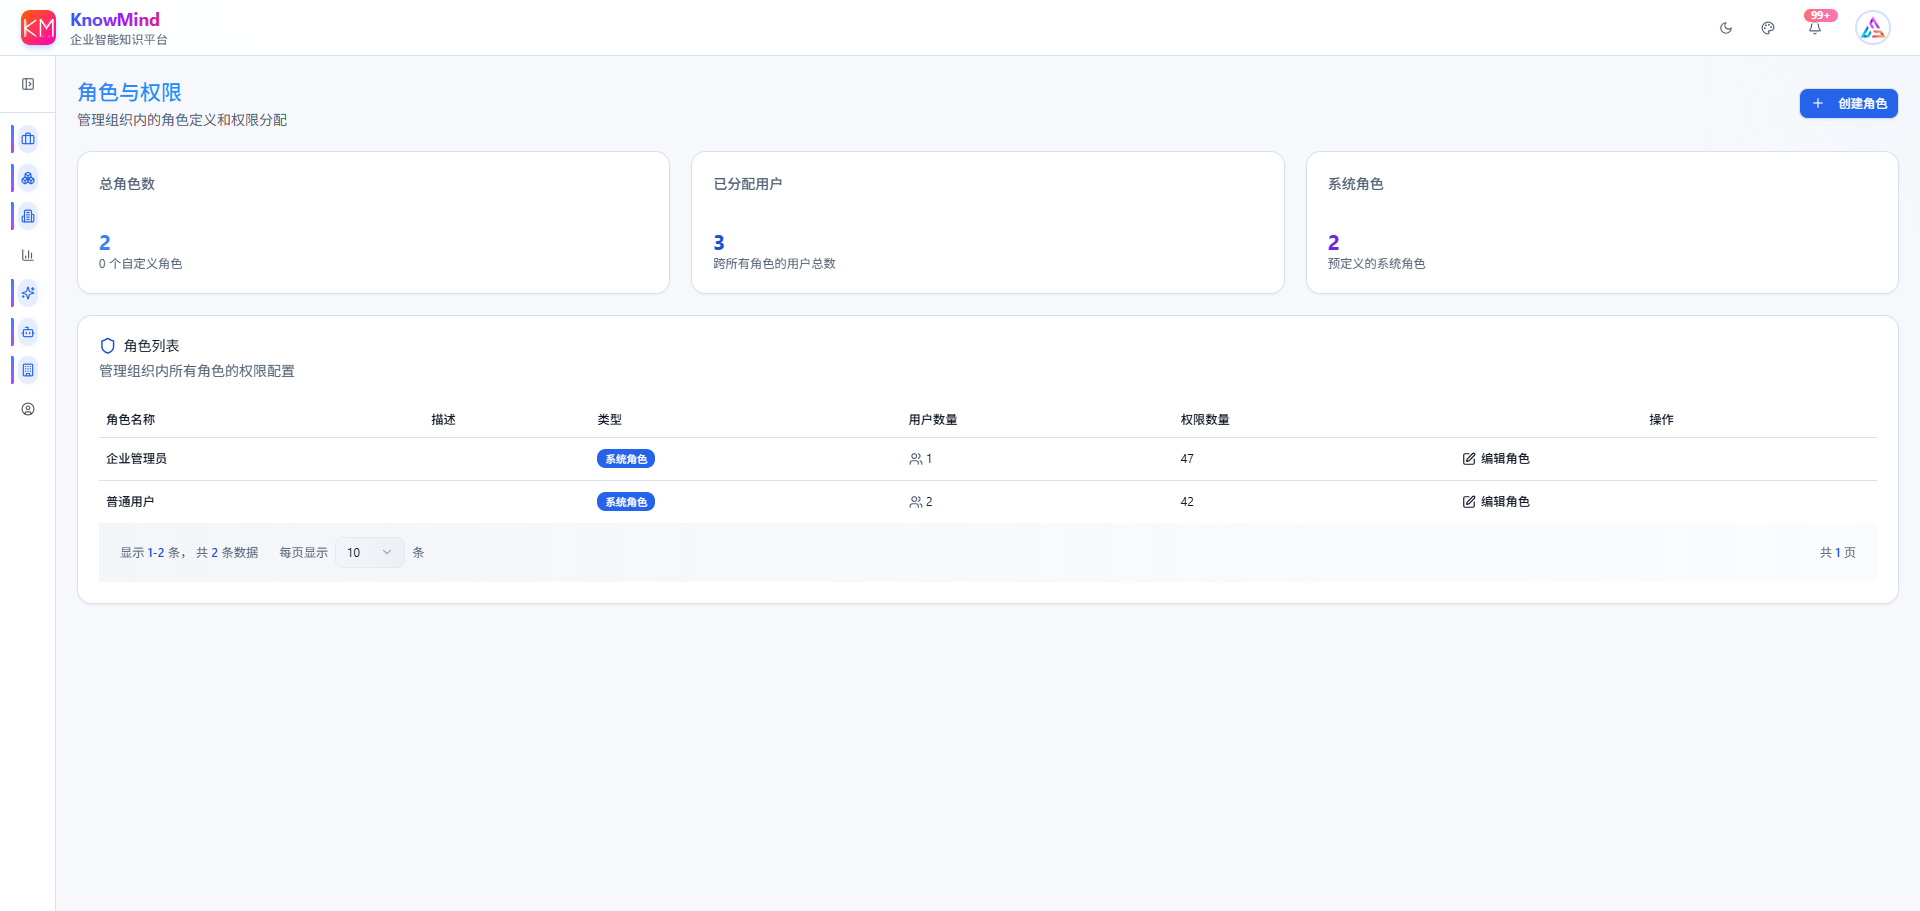Edit role for 普通用户 row
This screenshot has width=1920, height=911.
[1496, 502]
